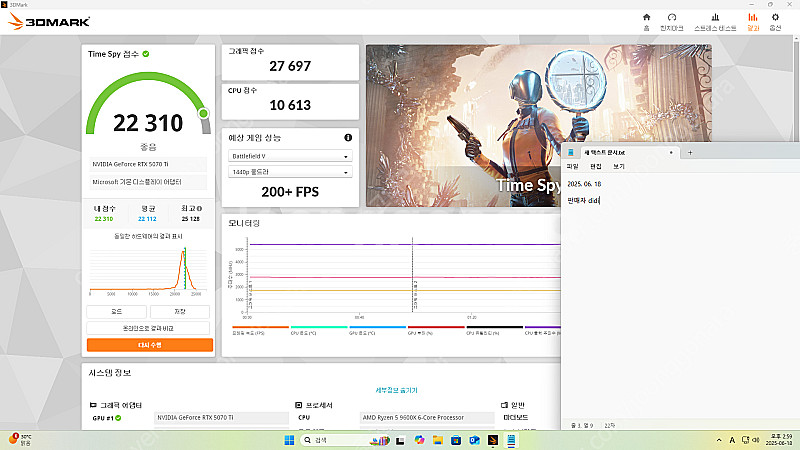Viewport: 800px width, 450px height.
Task: Click the info icon next to best score
Action: (199, 208)
